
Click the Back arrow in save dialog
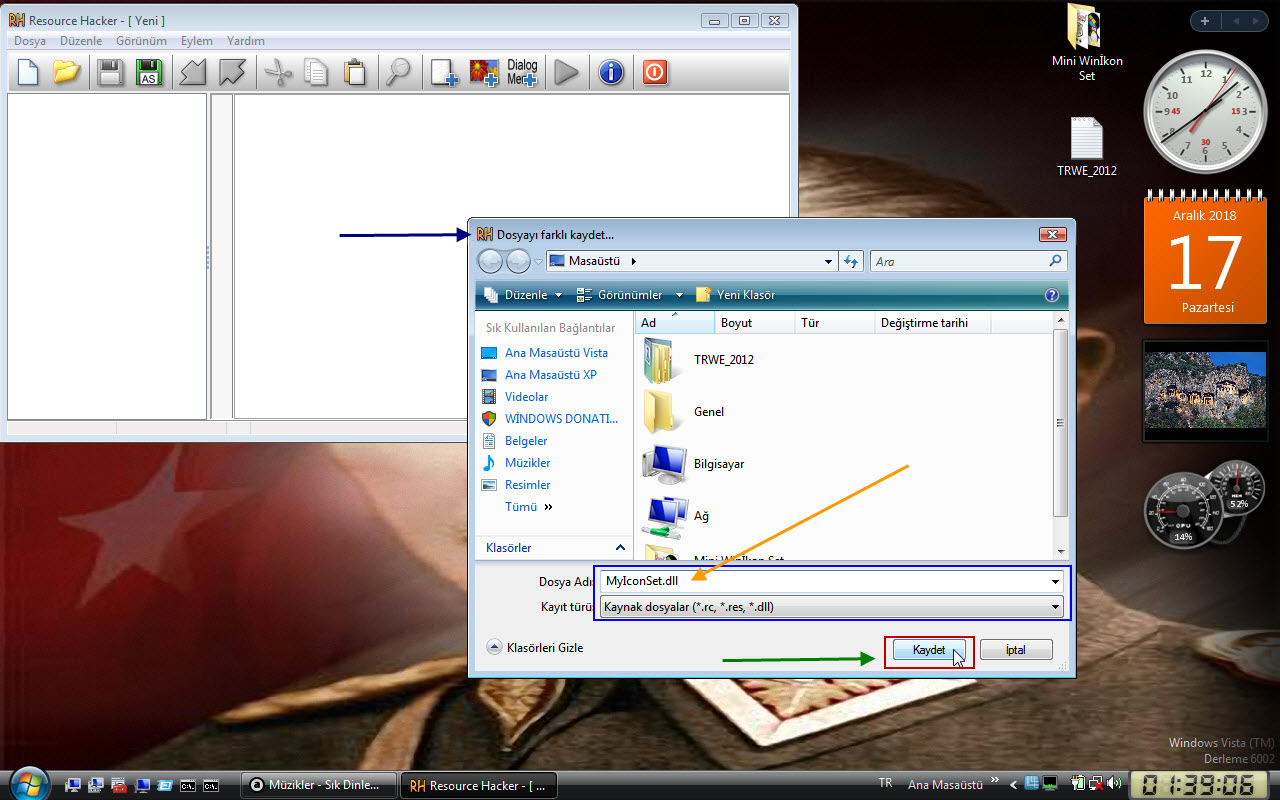(x=490, y=261)
